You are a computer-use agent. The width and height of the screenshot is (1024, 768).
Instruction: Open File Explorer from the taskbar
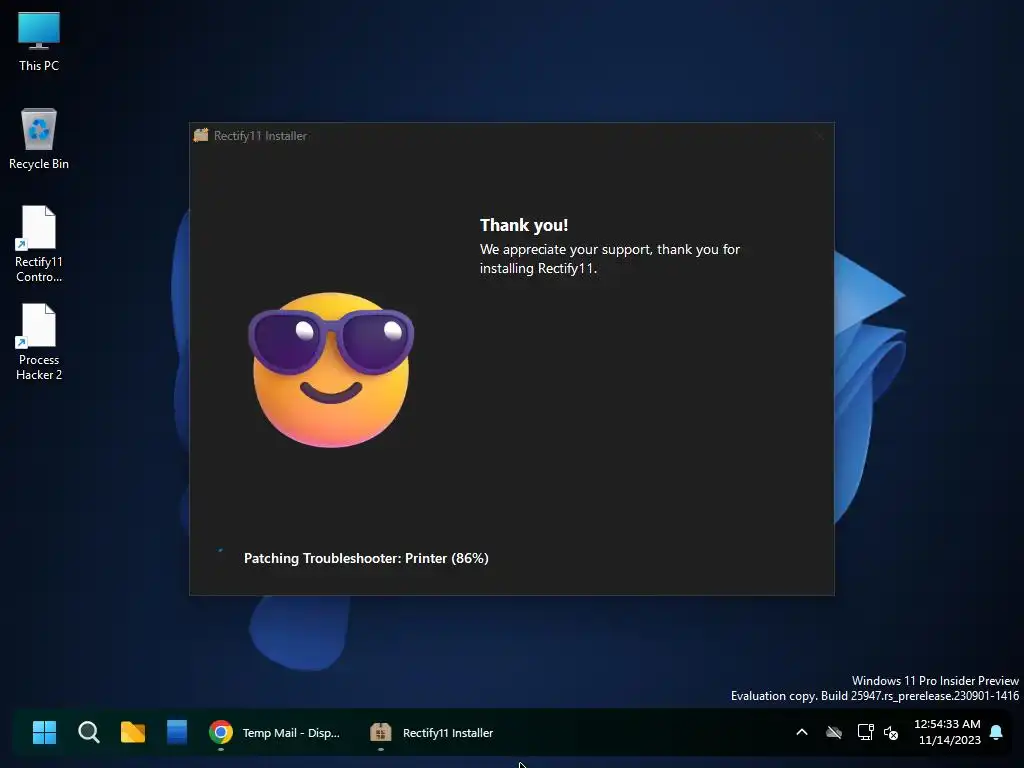coord(133,732)
